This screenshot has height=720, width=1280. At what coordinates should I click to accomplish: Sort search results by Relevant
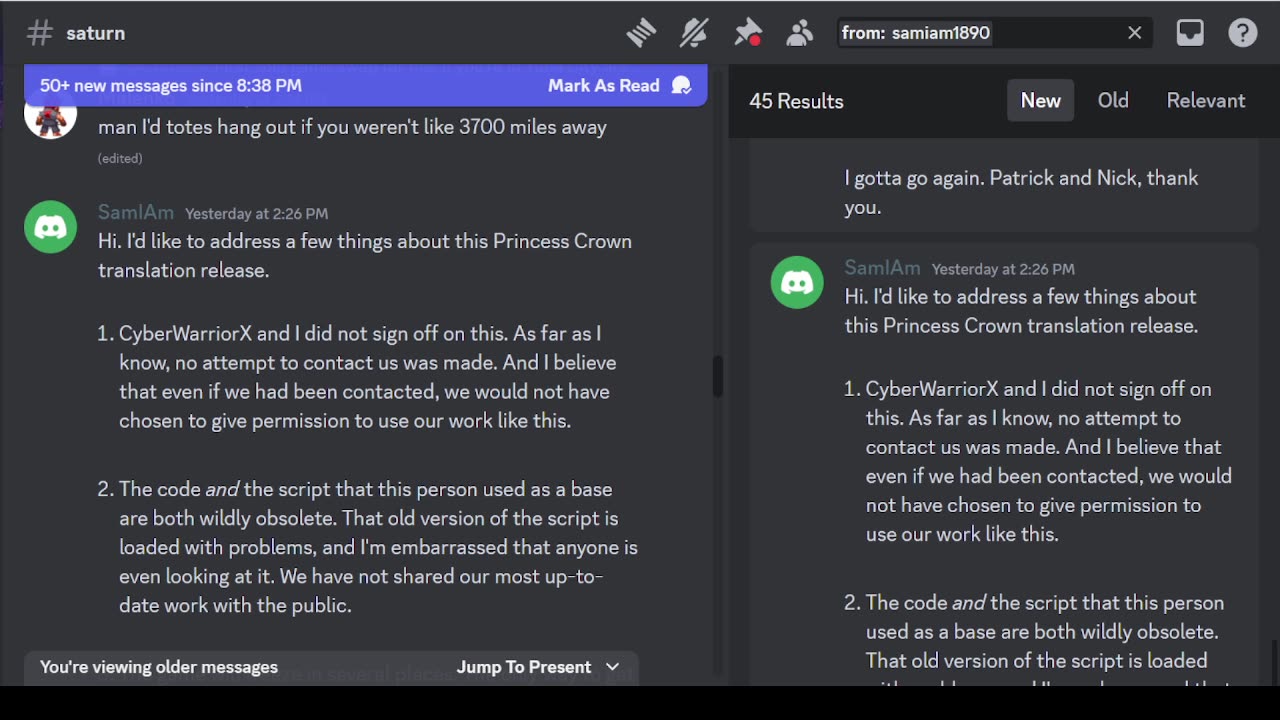[x=1205, y=101]
